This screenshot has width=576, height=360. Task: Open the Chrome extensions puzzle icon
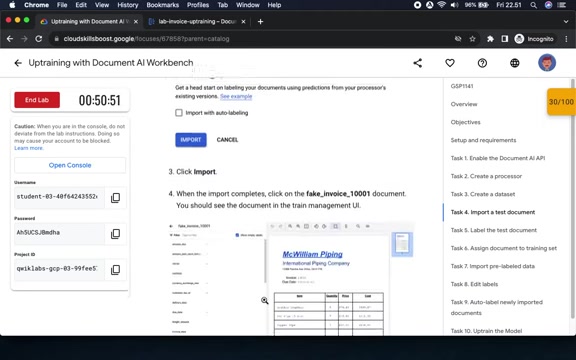click(x=490, y=39)
